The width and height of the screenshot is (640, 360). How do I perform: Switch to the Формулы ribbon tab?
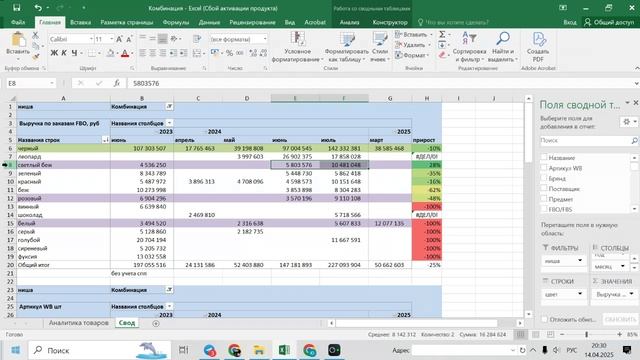point(176,22)
